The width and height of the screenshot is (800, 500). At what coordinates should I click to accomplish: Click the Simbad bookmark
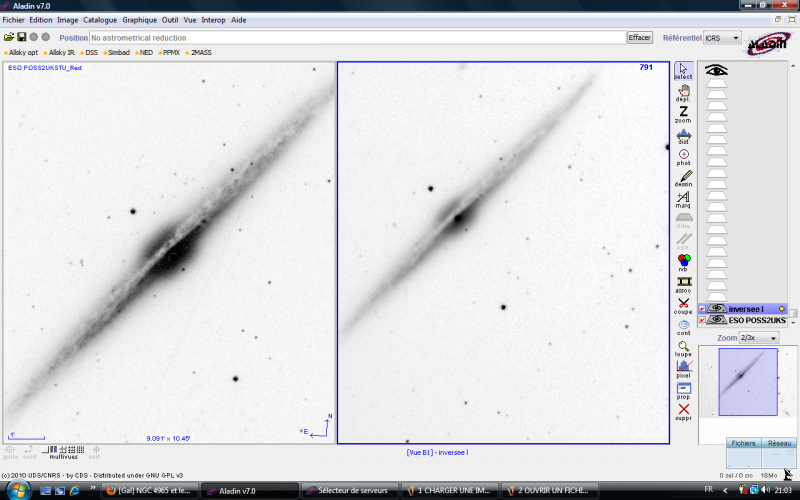(116, 53)
